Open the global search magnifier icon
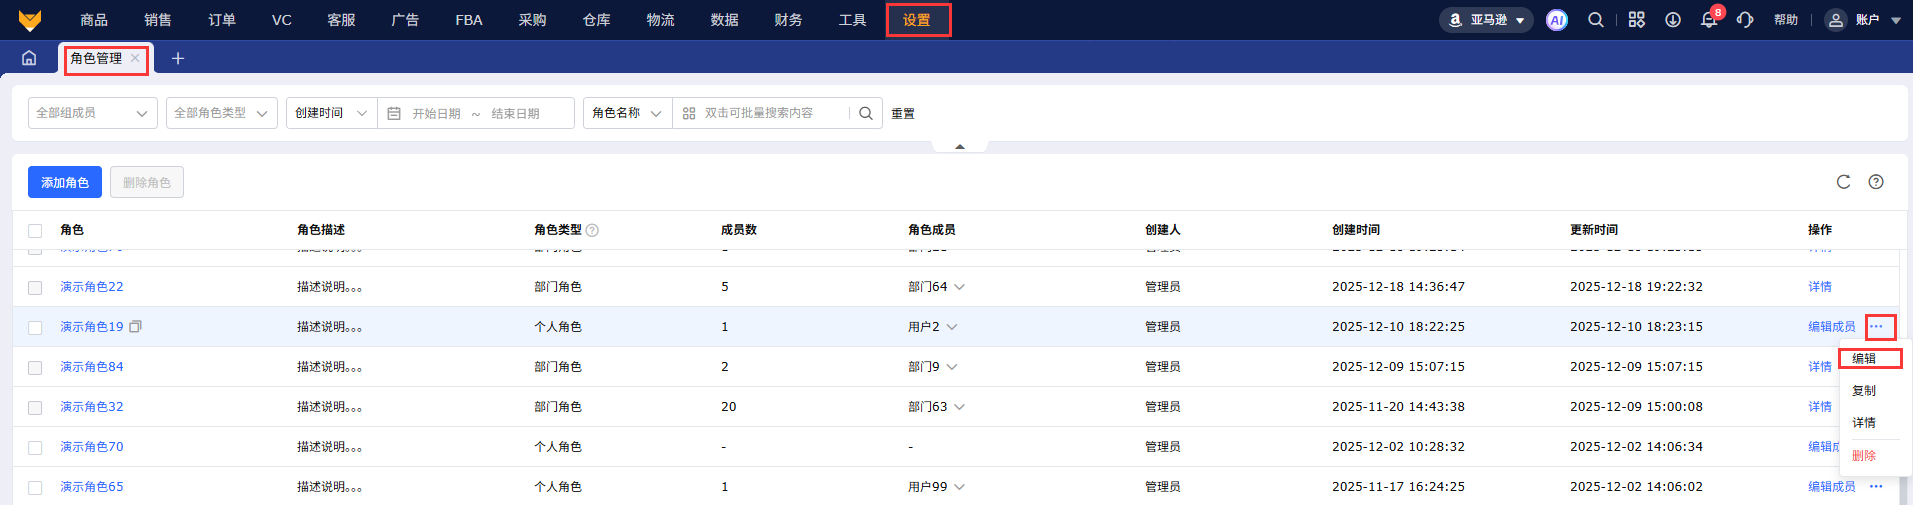The image size is (1913, 505). point(1596,20)
